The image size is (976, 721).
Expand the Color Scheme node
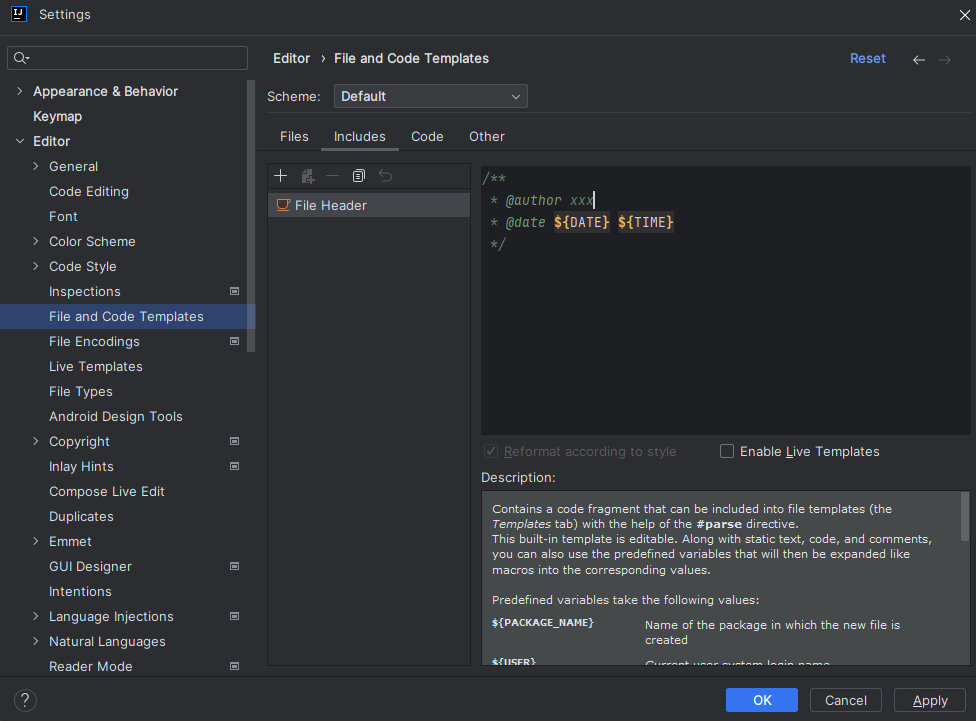pyautogui.click(x=35, y=241)
